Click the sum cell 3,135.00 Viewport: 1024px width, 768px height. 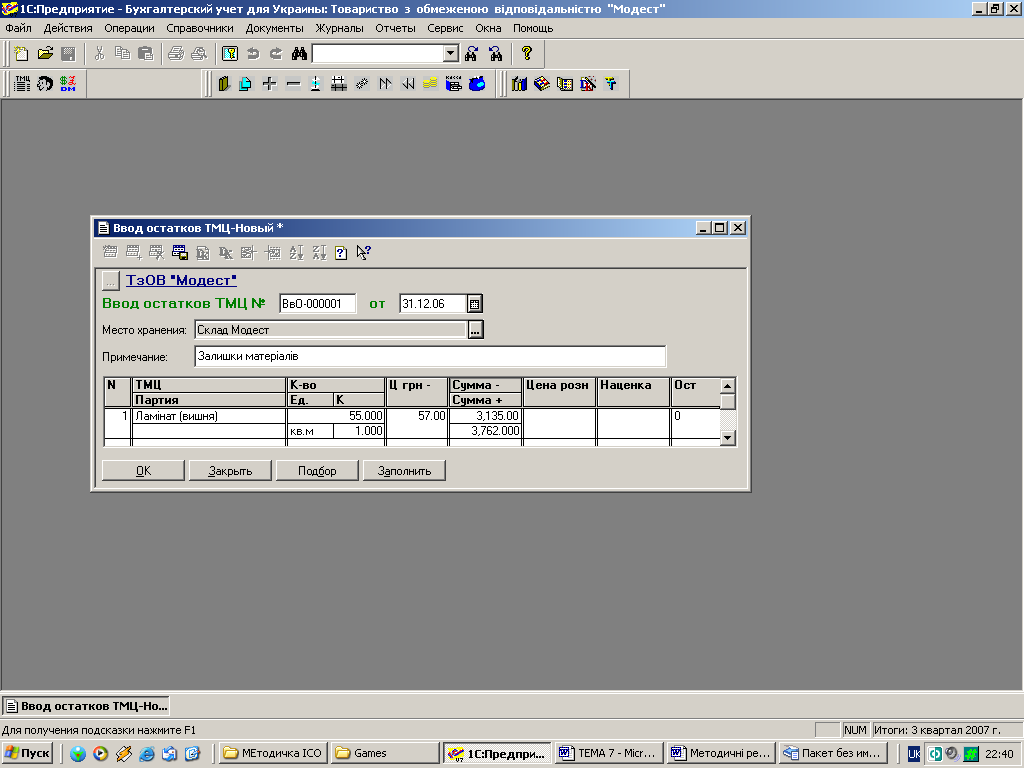pyautogui.click(x=486, y=416)
